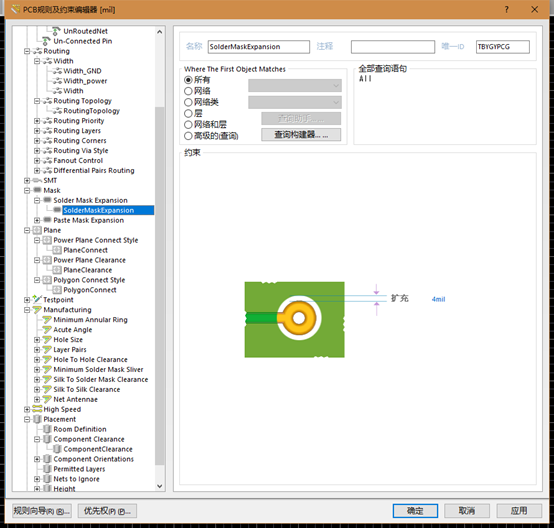Image resolution: width=554 pixels, height=528 pixels.
Task: Click the Net Antennae rule icon
Action: pos(47,399)
